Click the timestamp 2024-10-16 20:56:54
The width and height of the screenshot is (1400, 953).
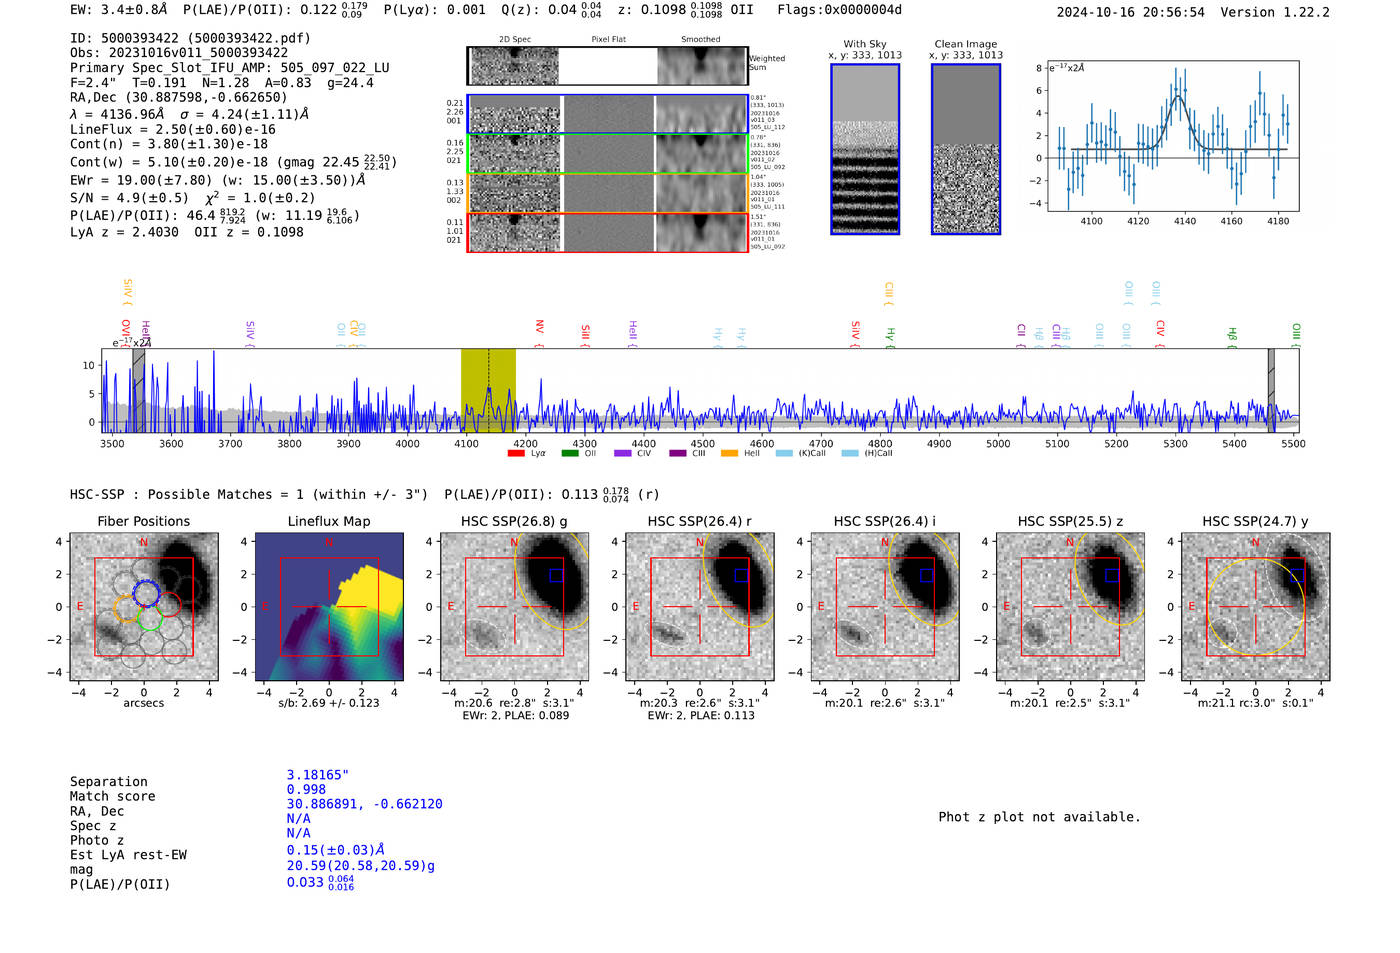pos(1131,12)
